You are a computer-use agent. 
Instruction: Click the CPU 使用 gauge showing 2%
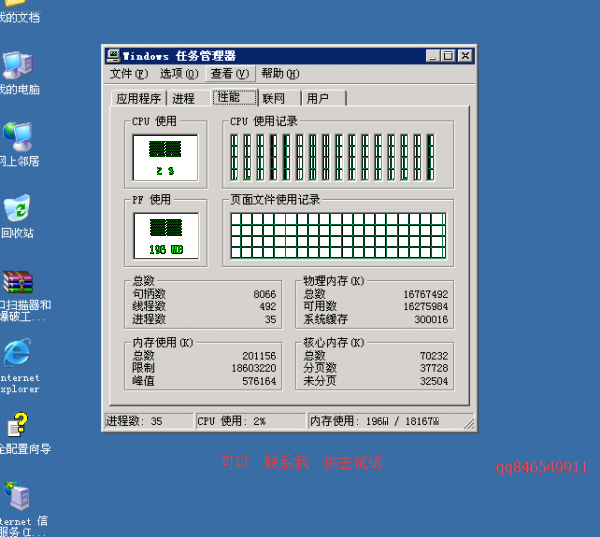[x=165, y=157]
